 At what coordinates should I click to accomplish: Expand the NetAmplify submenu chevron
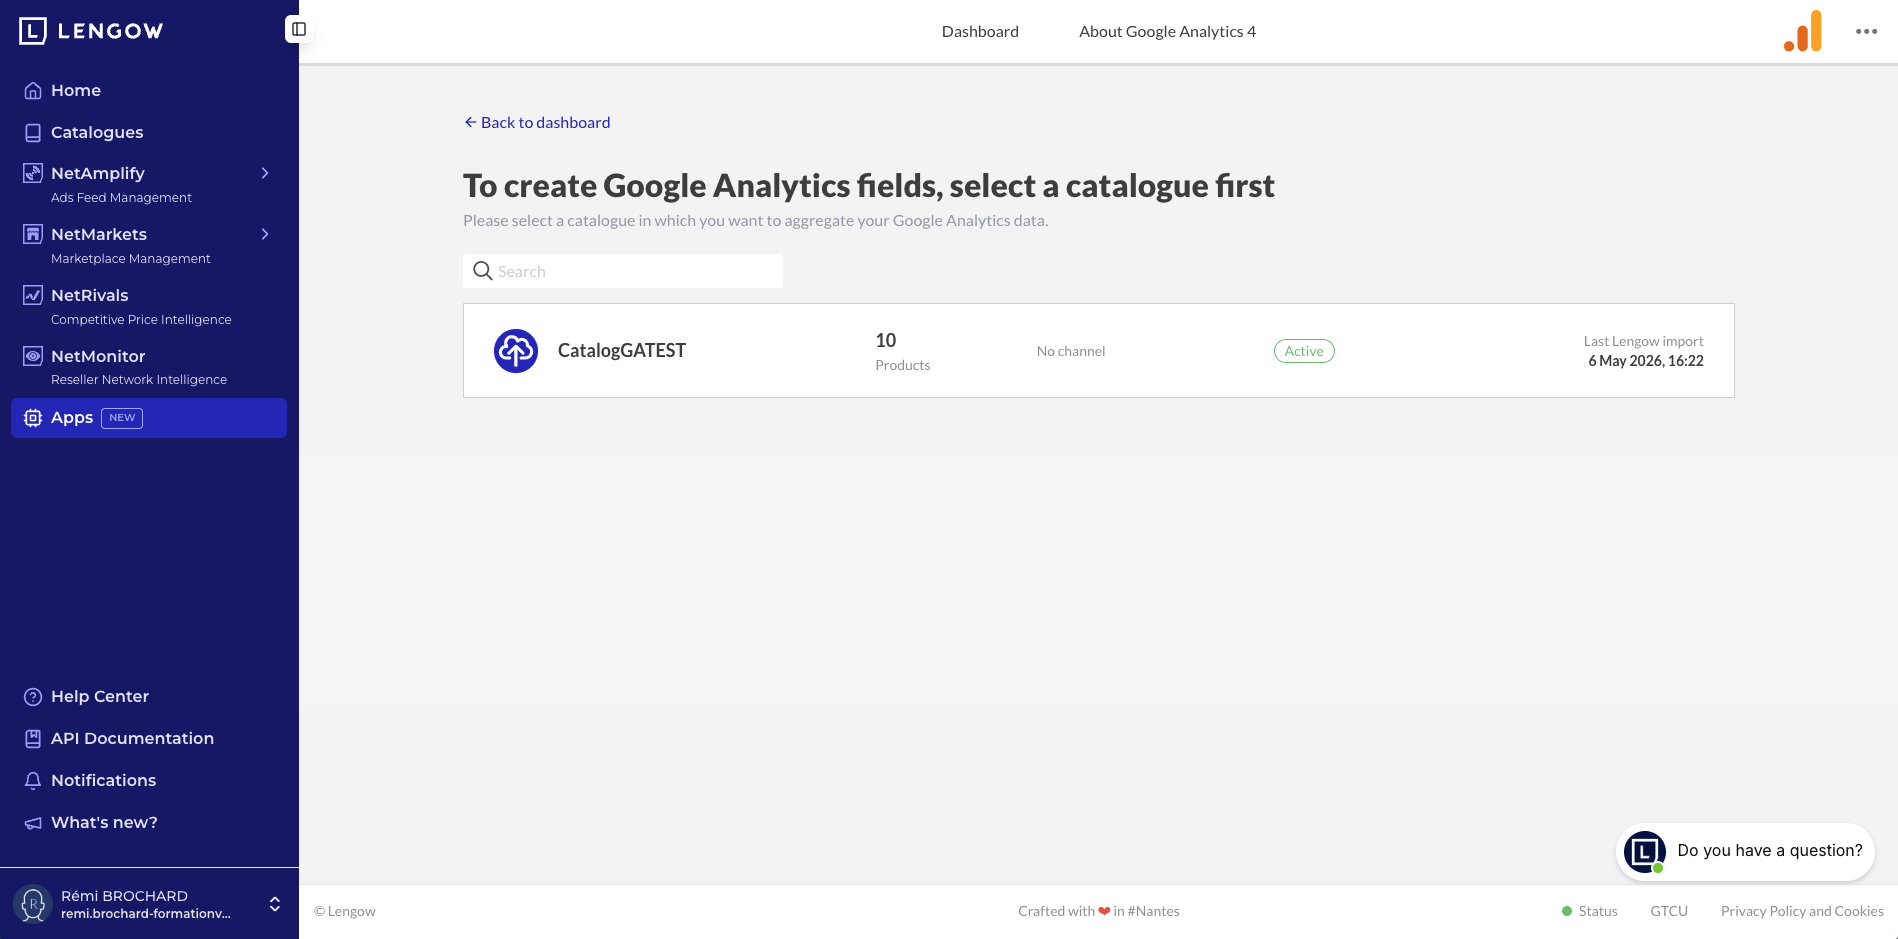click(265, 173)
